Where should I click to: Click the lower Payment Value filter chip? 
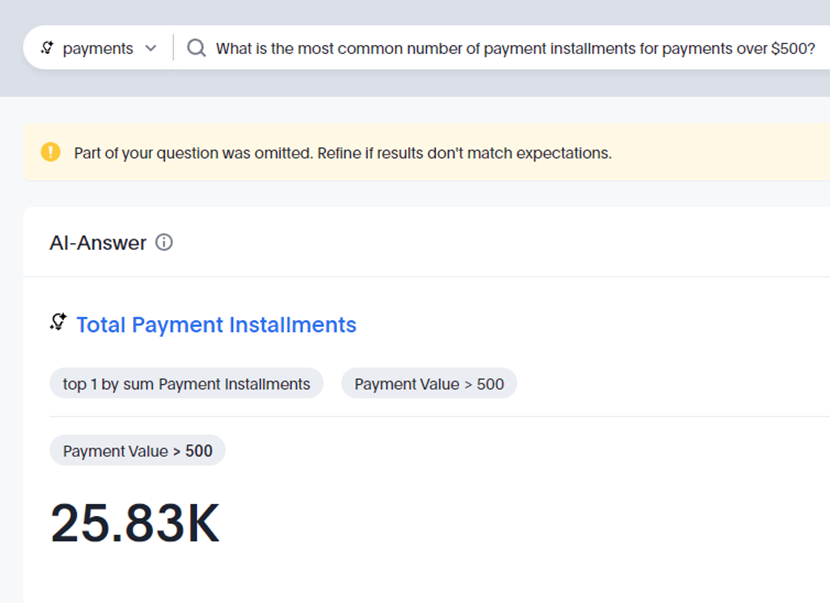click(138, 451)
